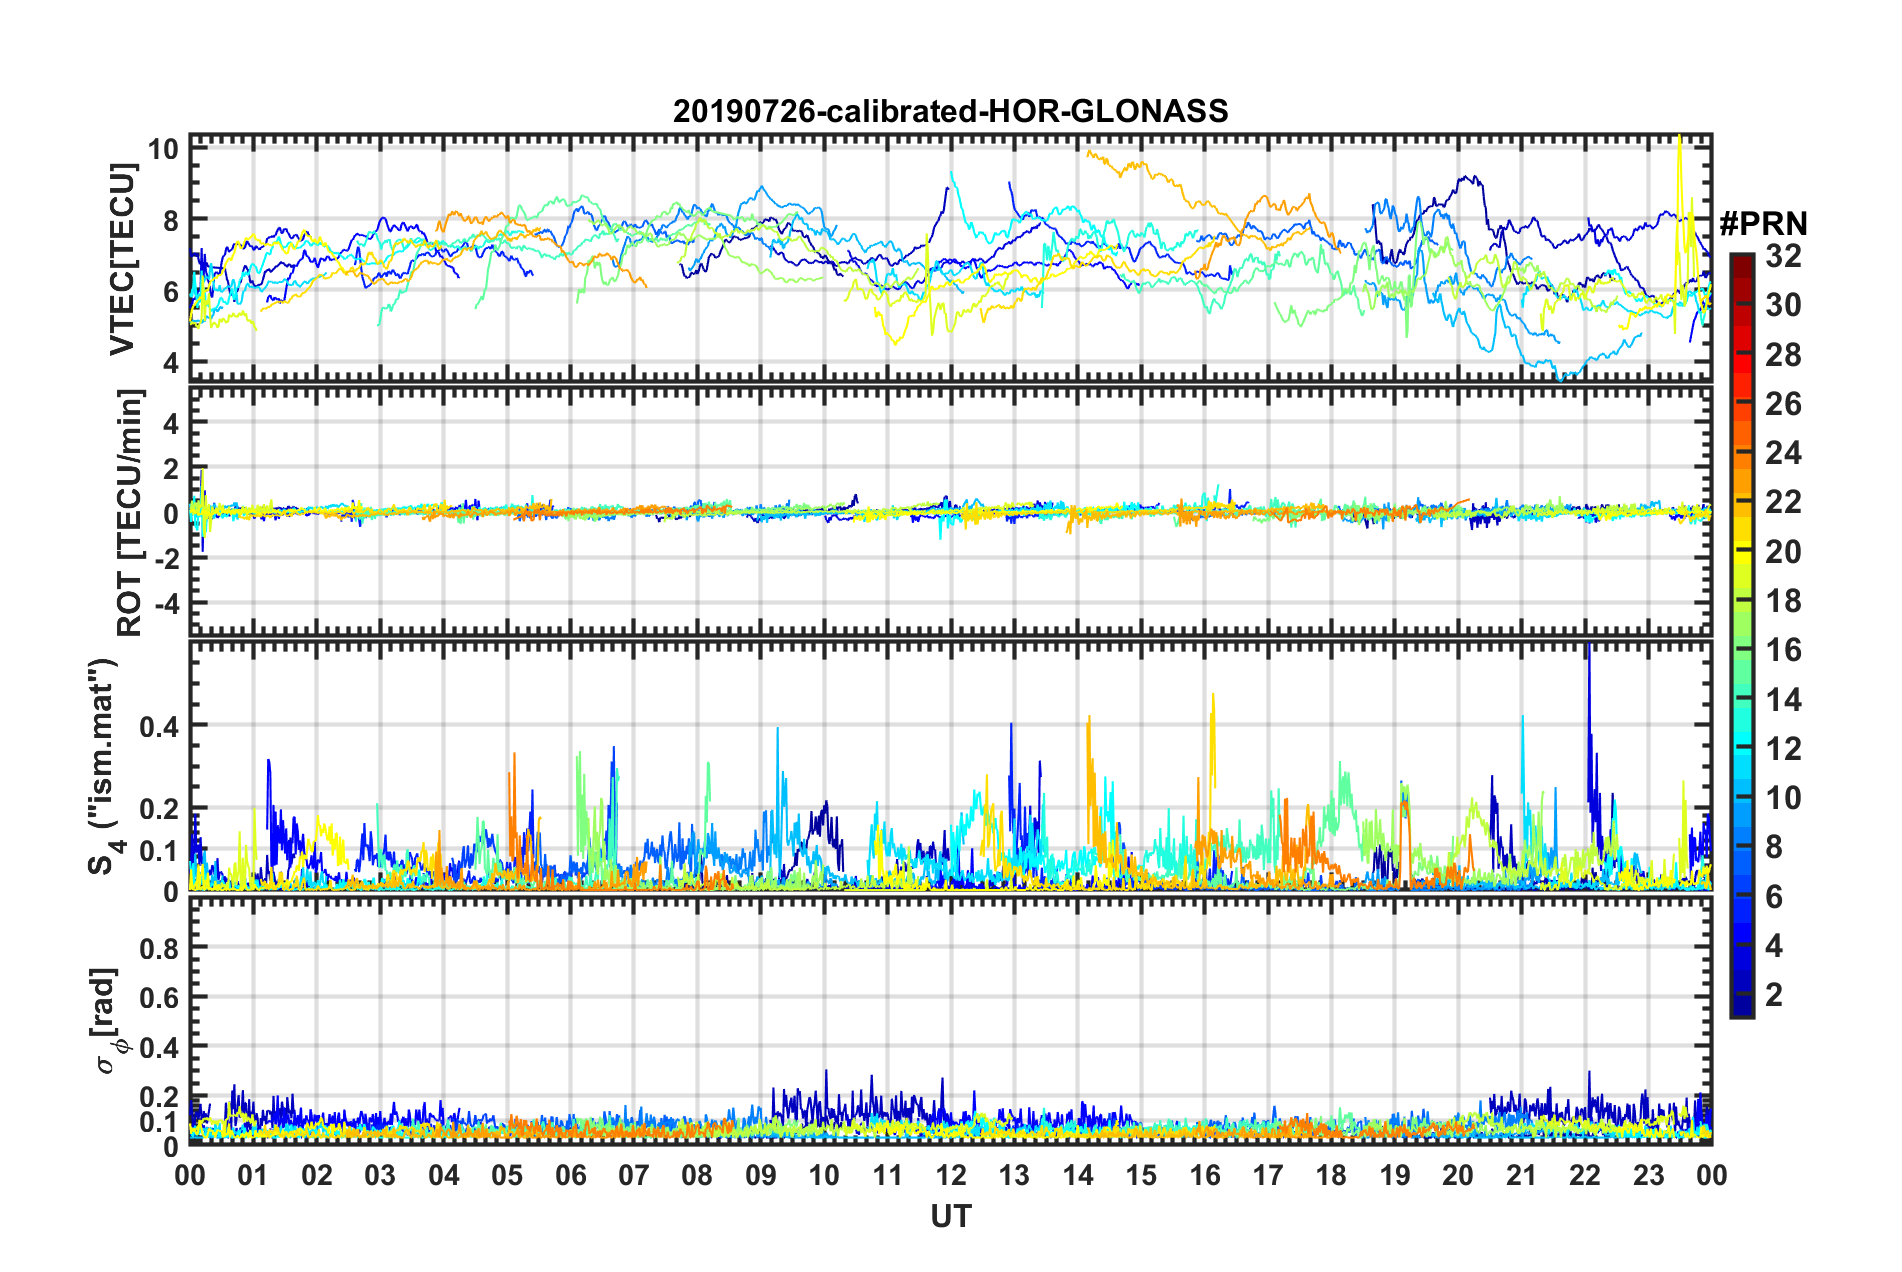Select the "UT" x-axis label
1902x1272 pixels.
click(950, 1216)
